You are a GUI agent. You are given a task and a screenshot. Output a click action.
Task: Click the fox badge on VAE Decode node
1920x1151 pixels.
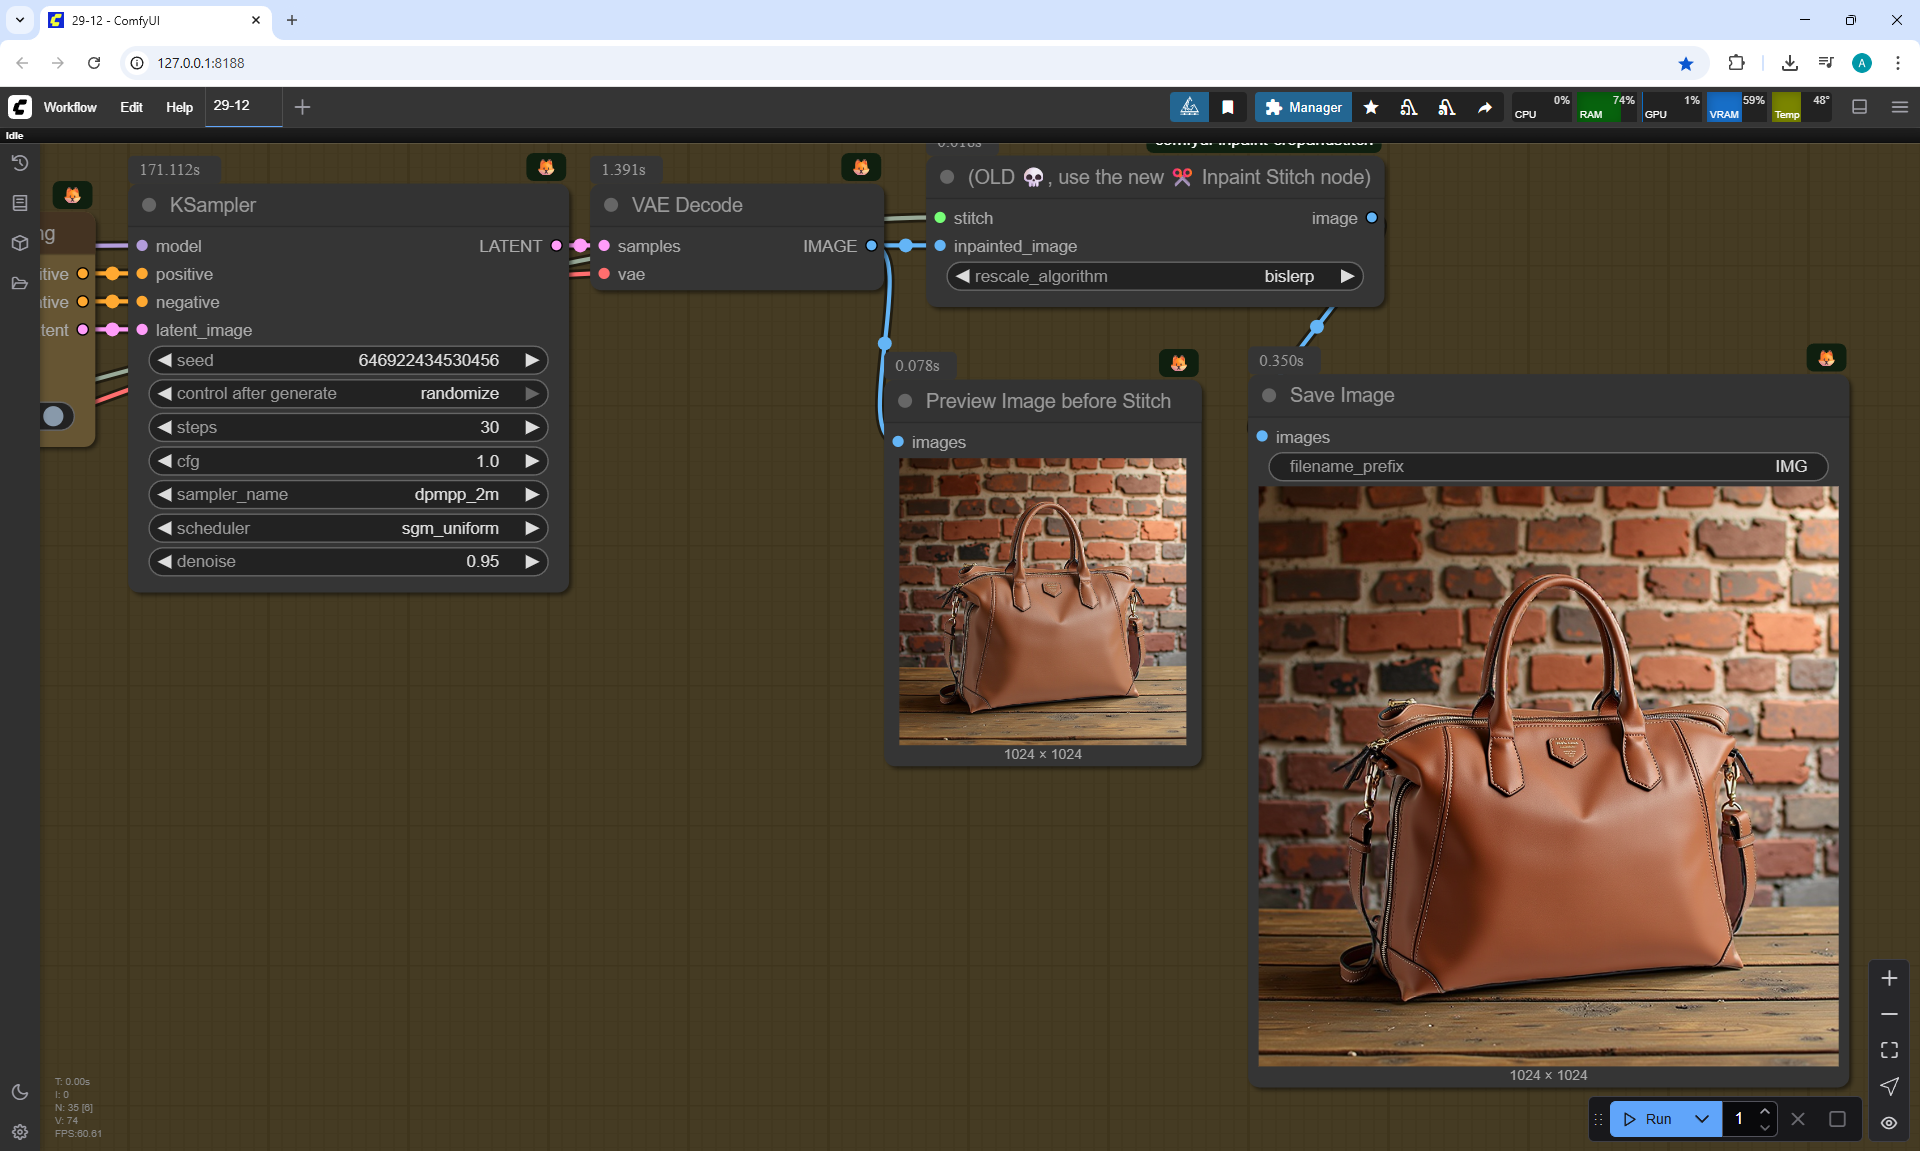click(x=861, y=167)
